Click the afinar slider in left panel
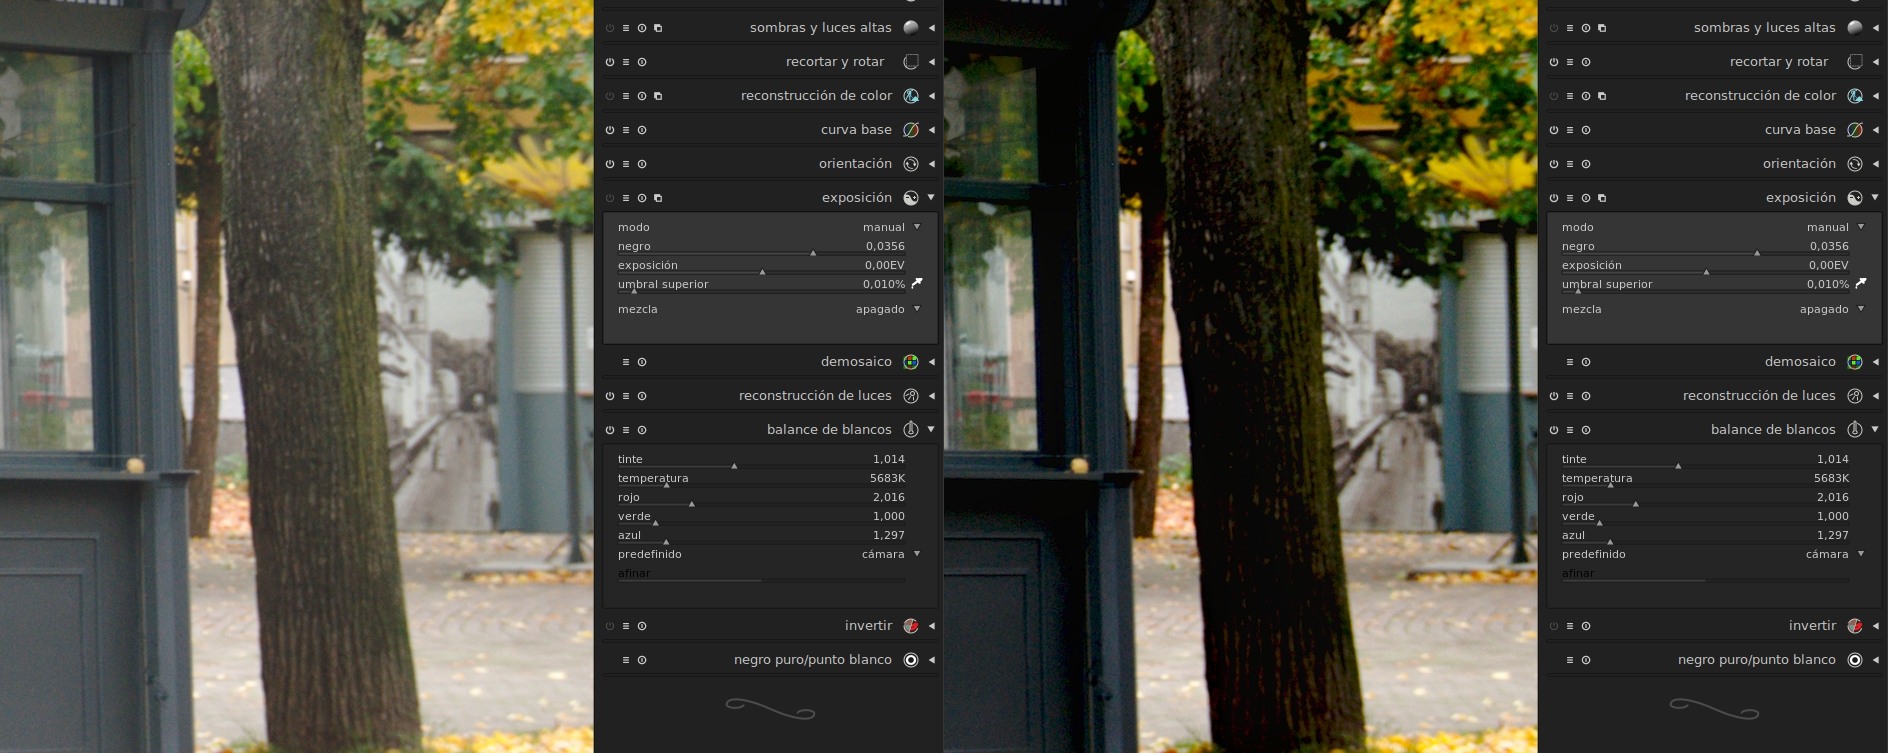This screenshot has width=1888, height=753. 761,574
